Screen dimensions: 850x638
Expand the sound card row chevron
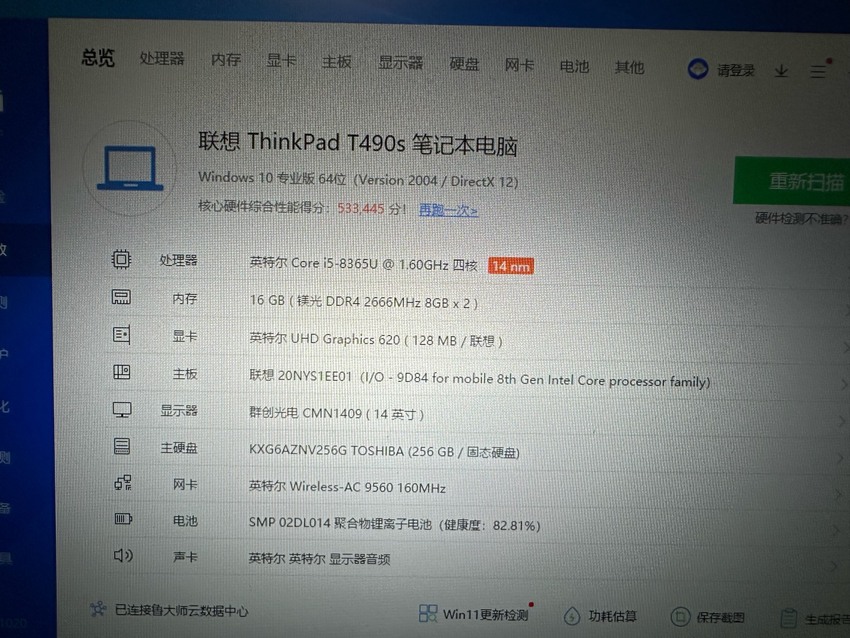(835, 566)
